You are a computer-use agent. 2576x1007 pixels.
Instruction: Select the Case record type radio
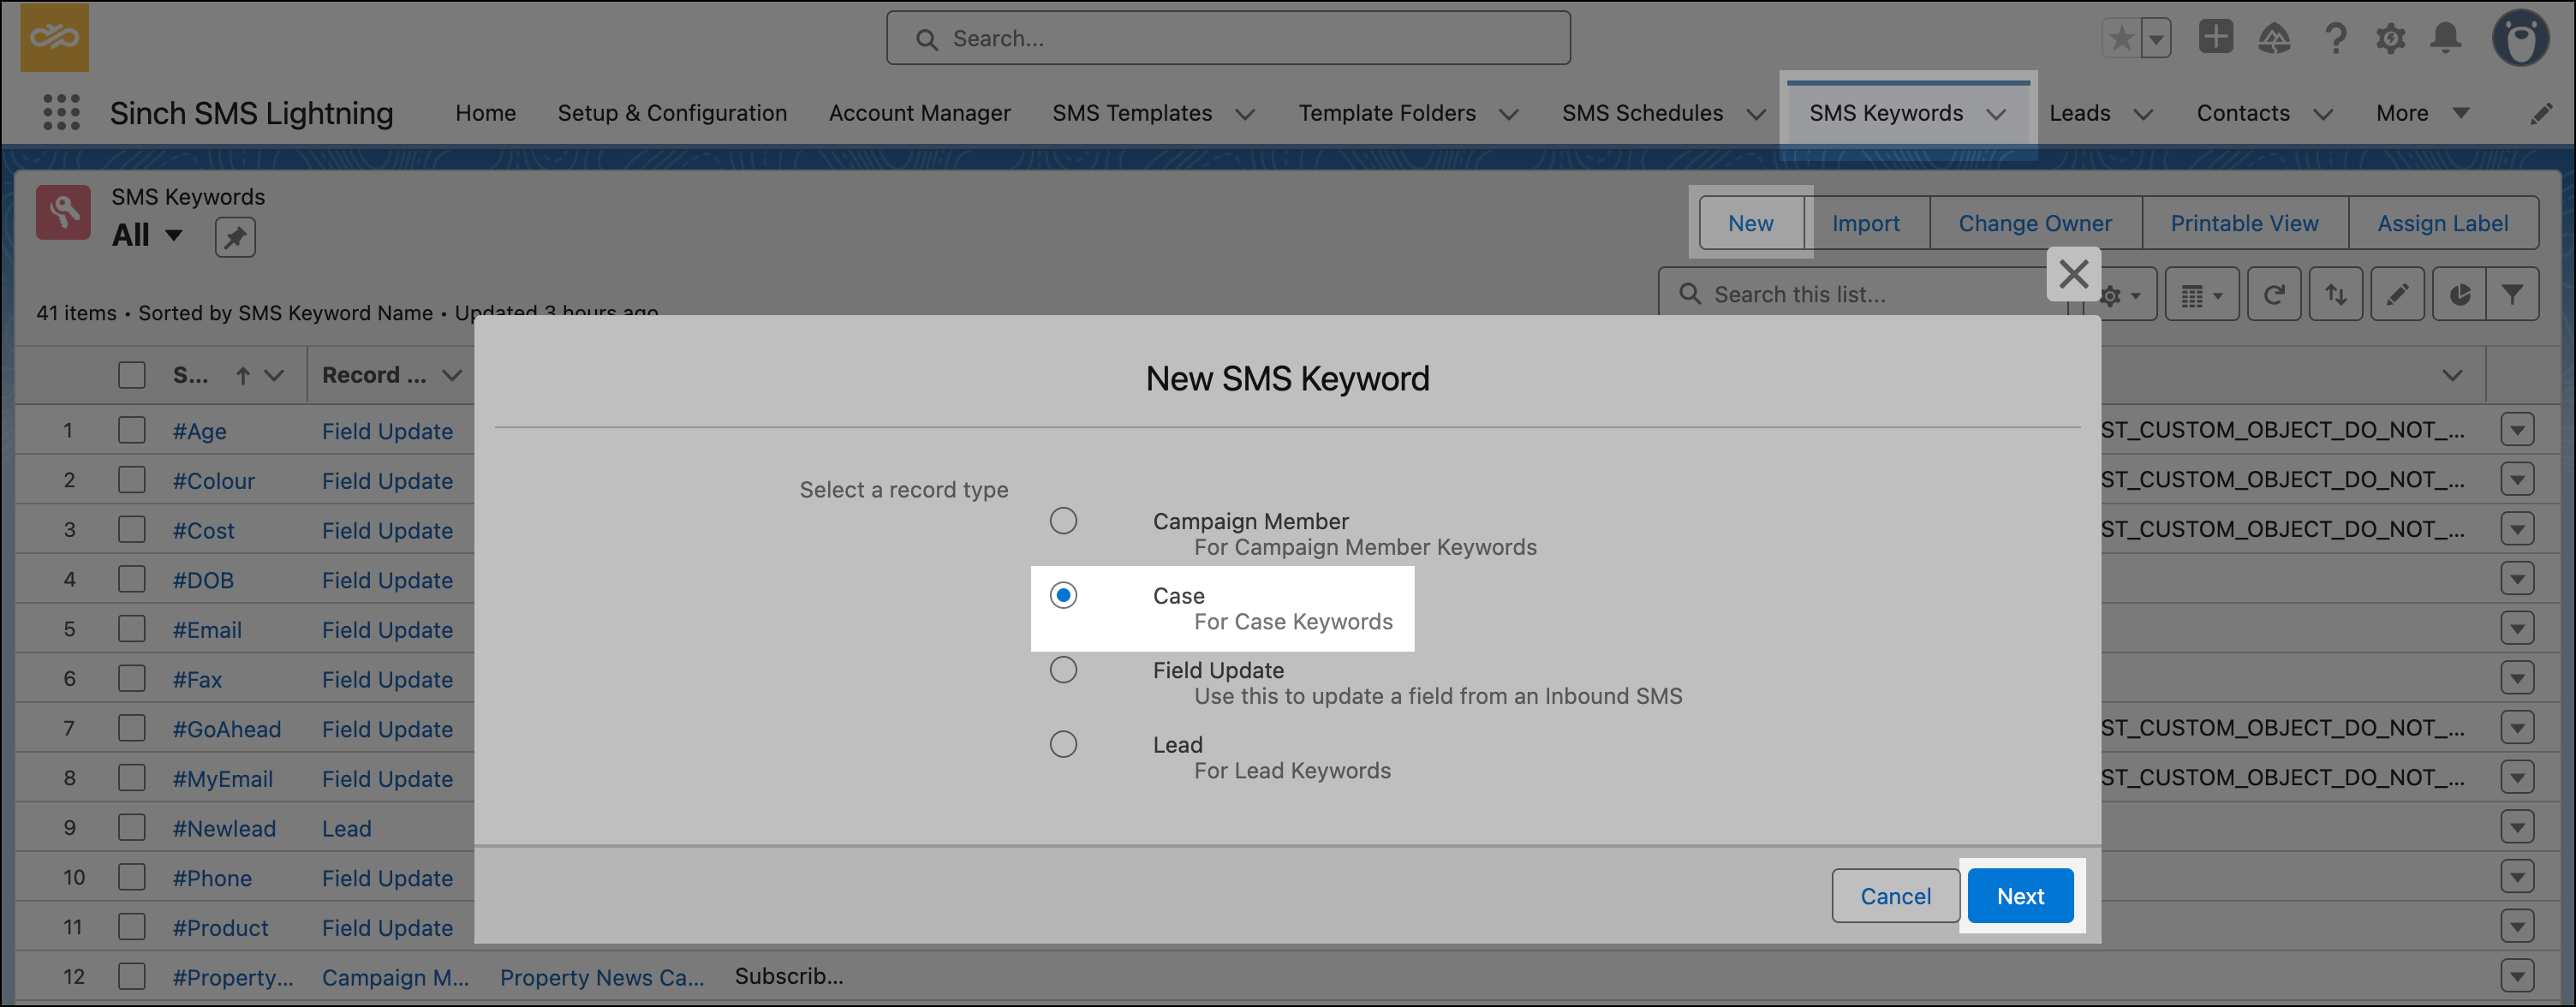tap(1063, 595)
